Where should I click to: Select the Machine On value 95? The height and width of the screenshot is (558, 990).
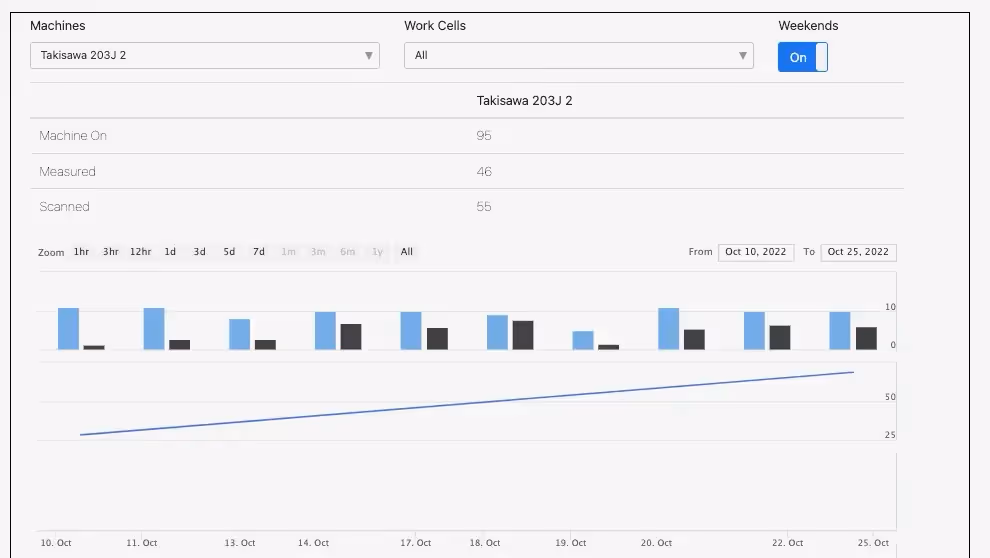pos(484,136)
